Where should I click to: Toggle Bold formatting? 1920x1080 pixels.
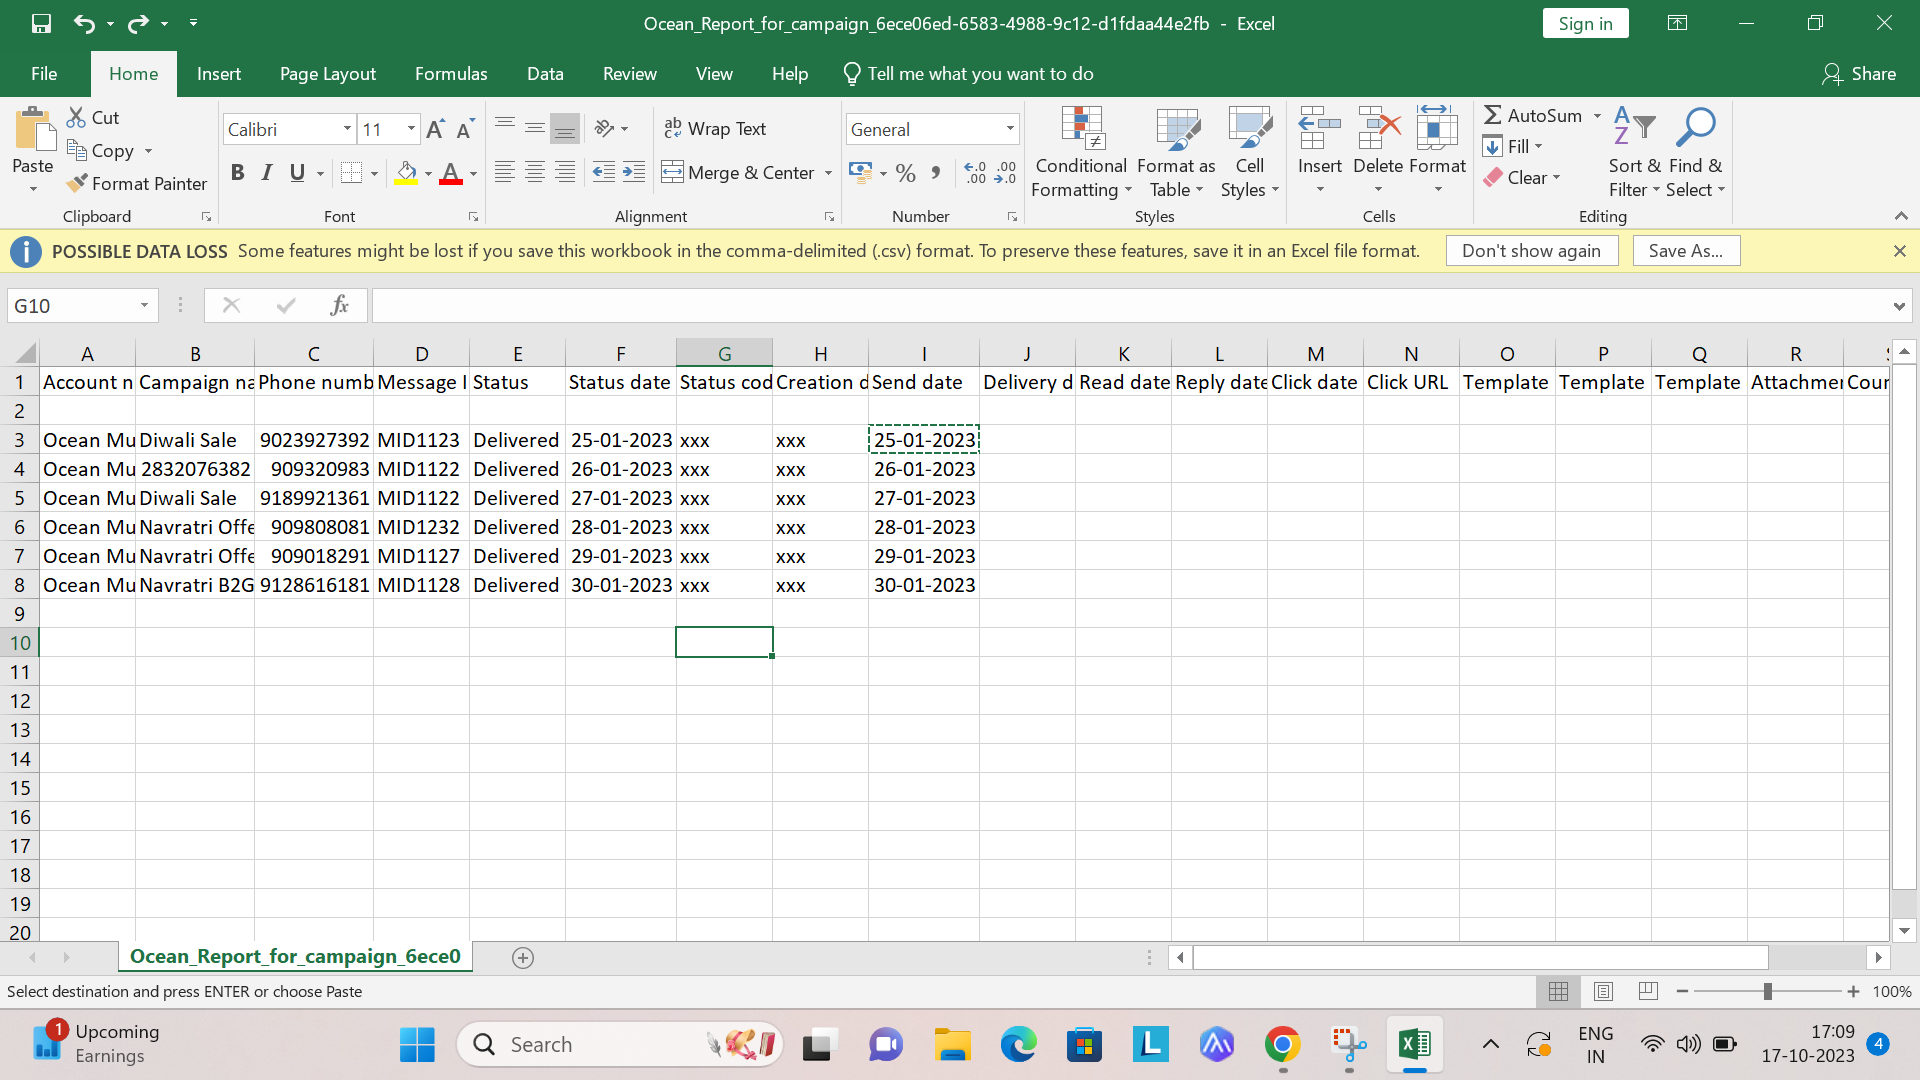click(x=237, y=172)
